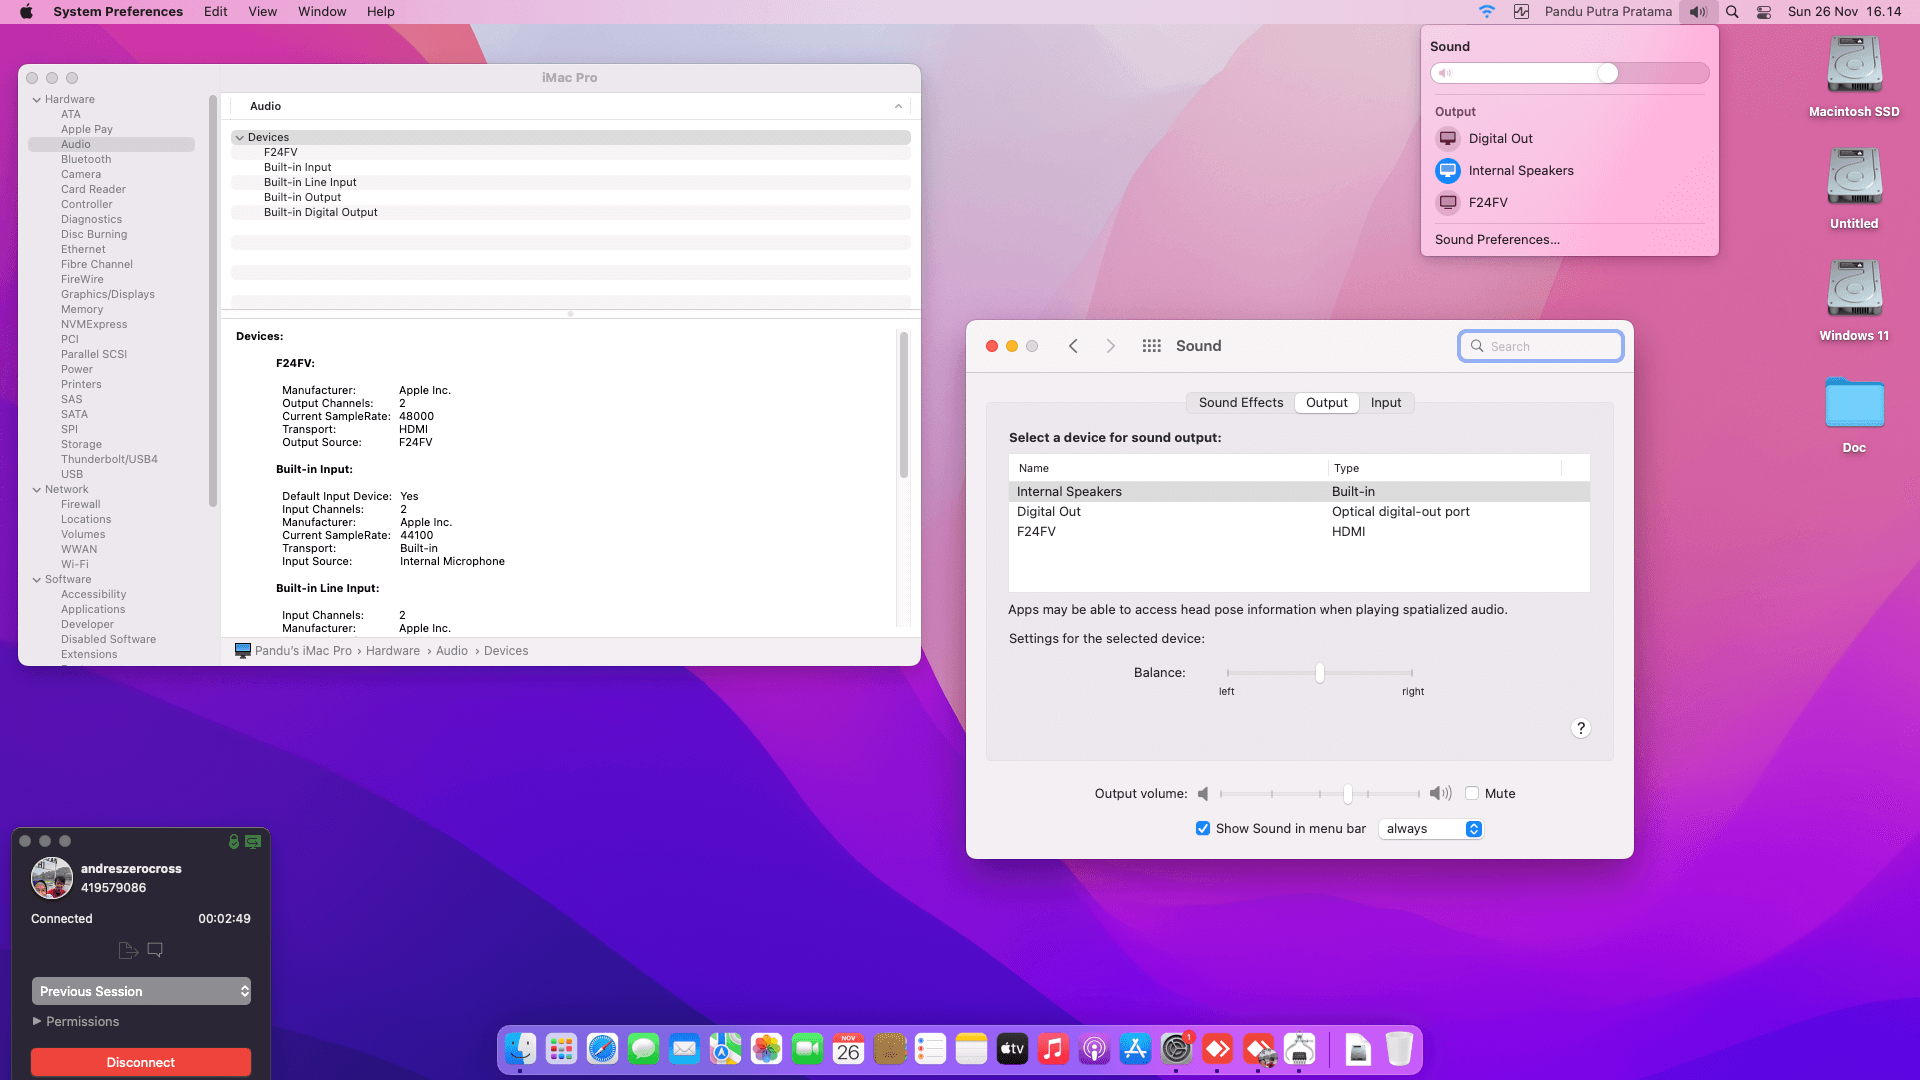The image size is (1920, 1080).
Task: Open Sound Preferences… from Sound menu
Action: pyautogui.click(x=1497, y=240)
